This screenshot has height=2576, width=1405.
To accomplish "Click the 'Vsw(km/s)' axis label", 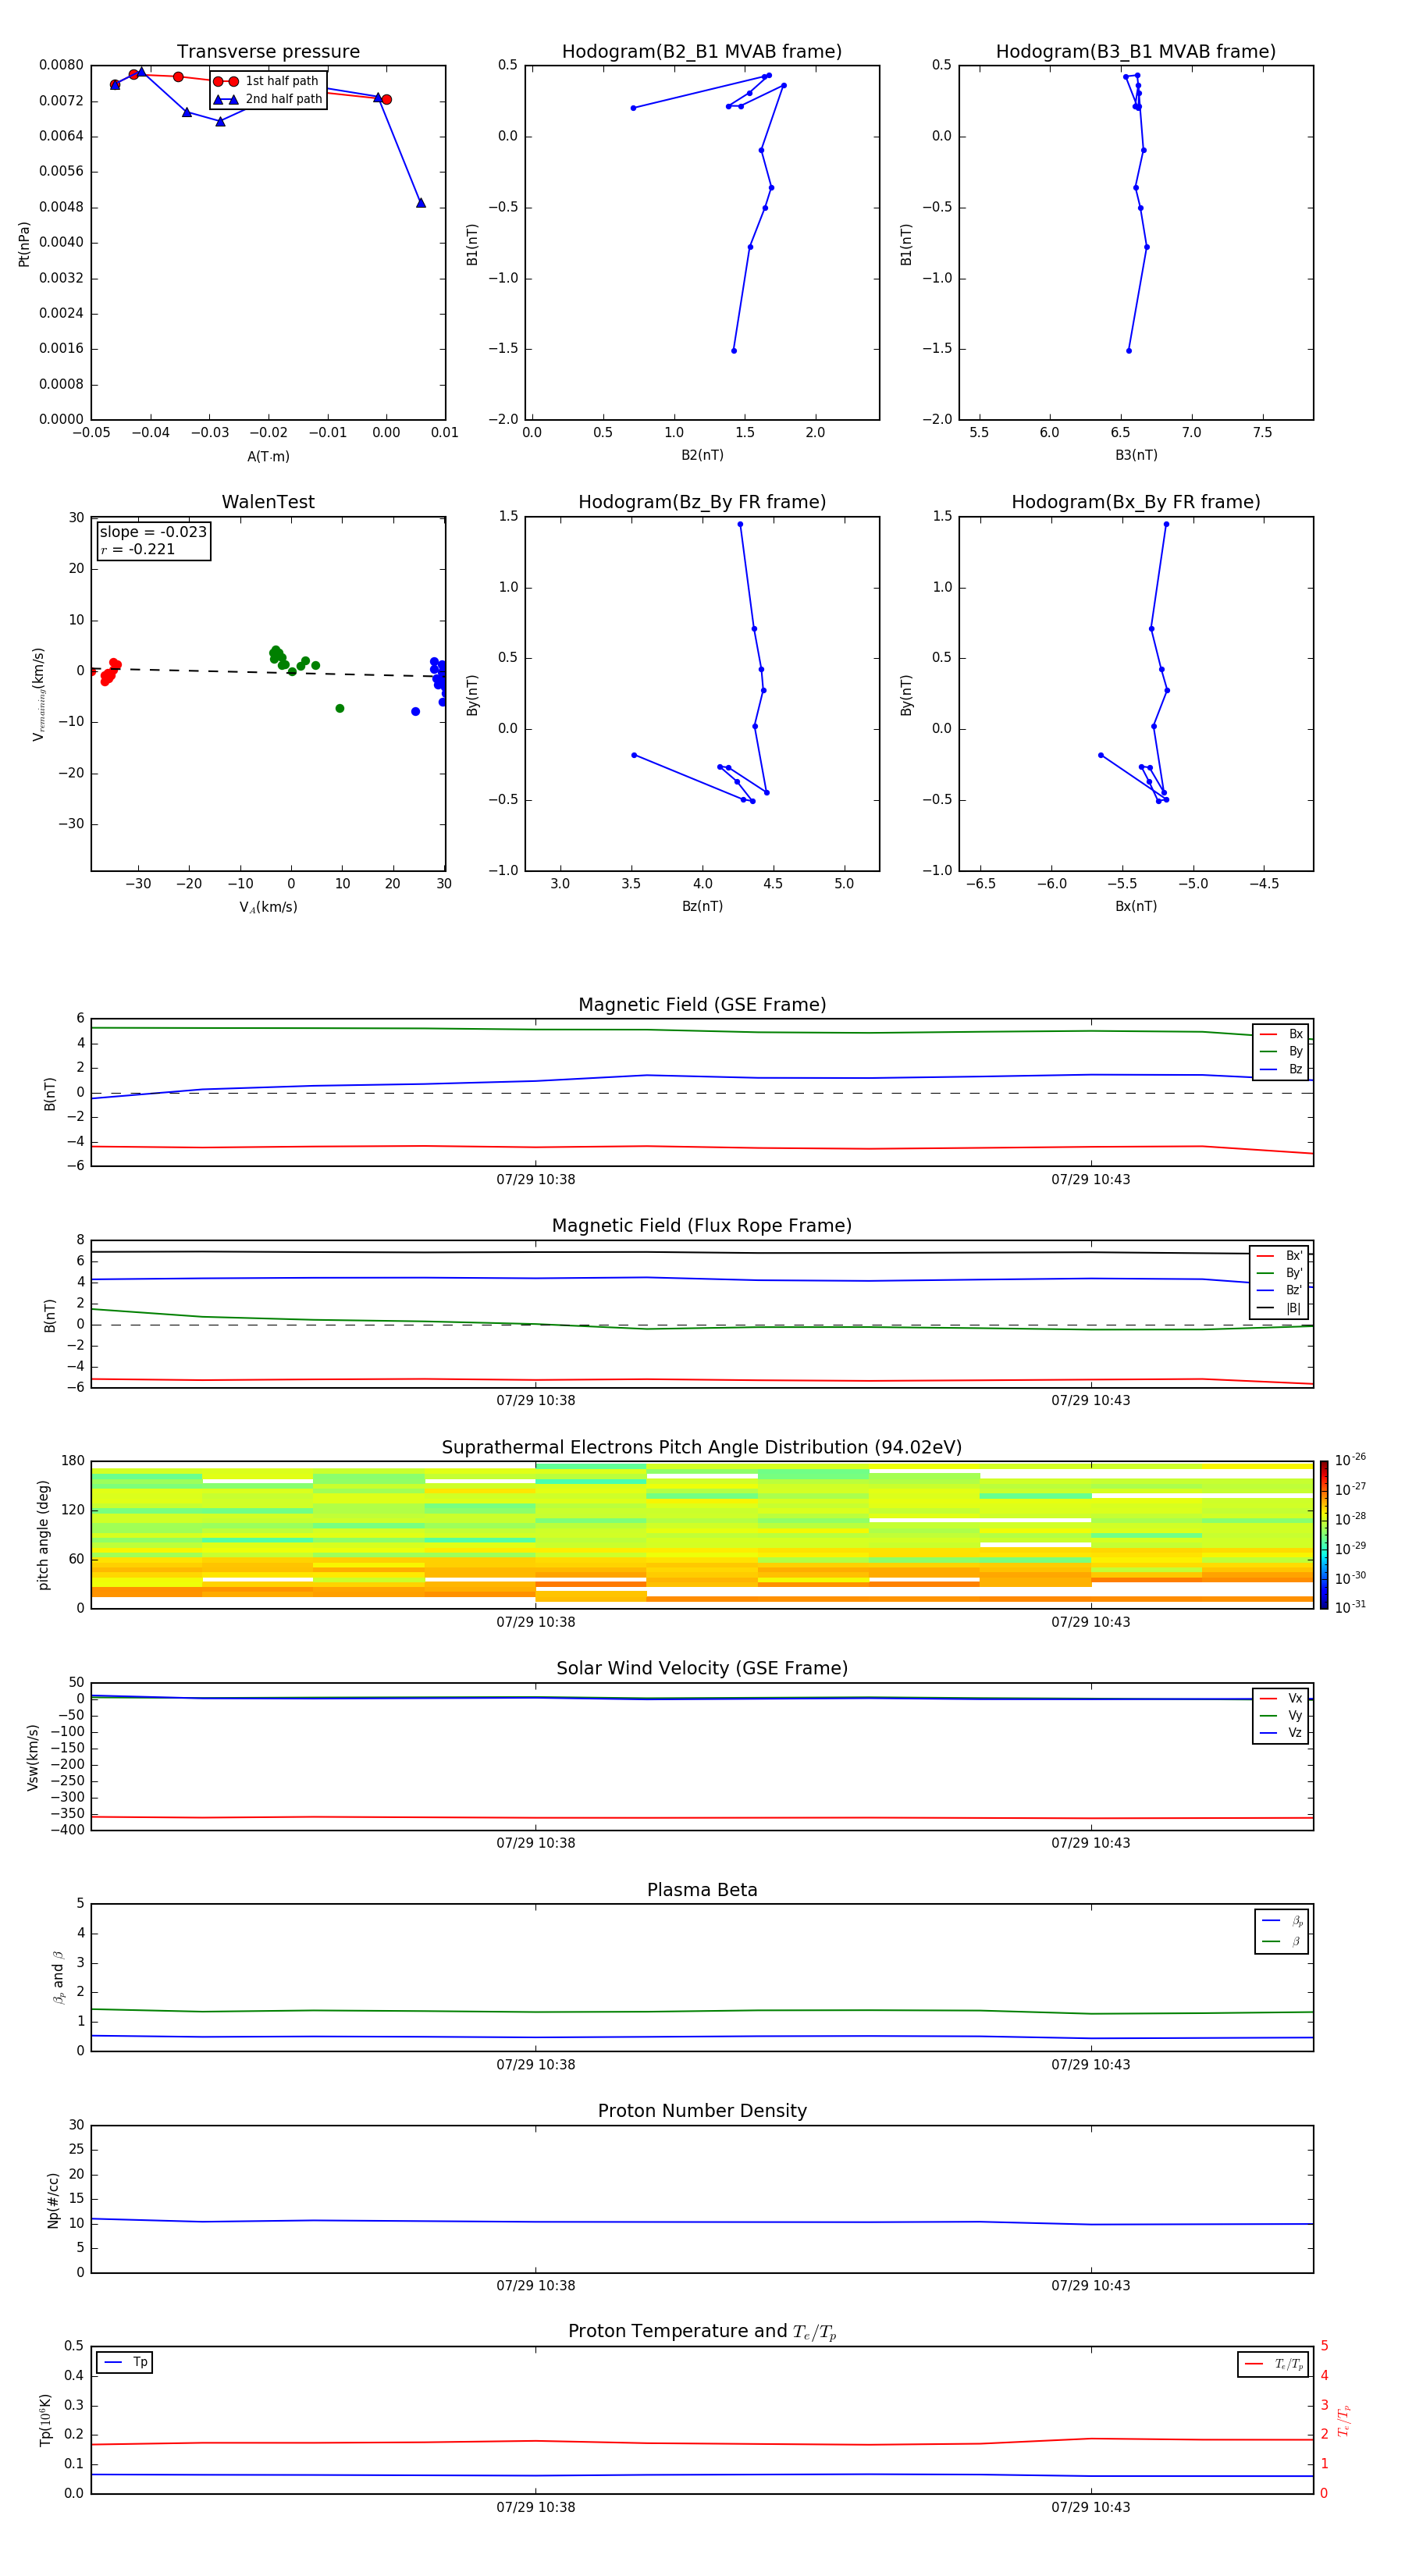I will pos(33,1757).
